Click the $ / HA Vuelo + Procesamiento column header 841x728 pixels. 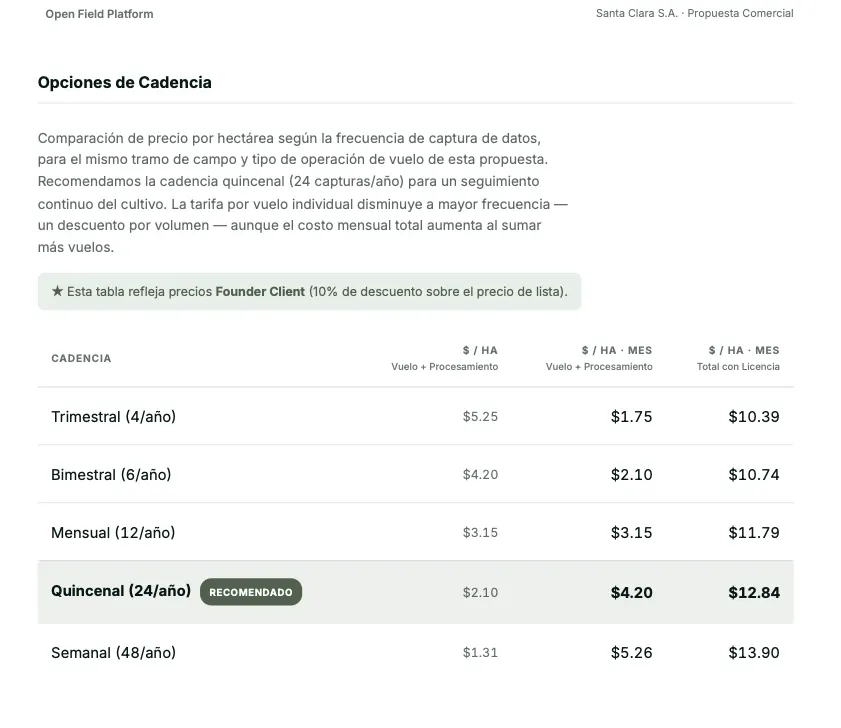pos(445,358)
